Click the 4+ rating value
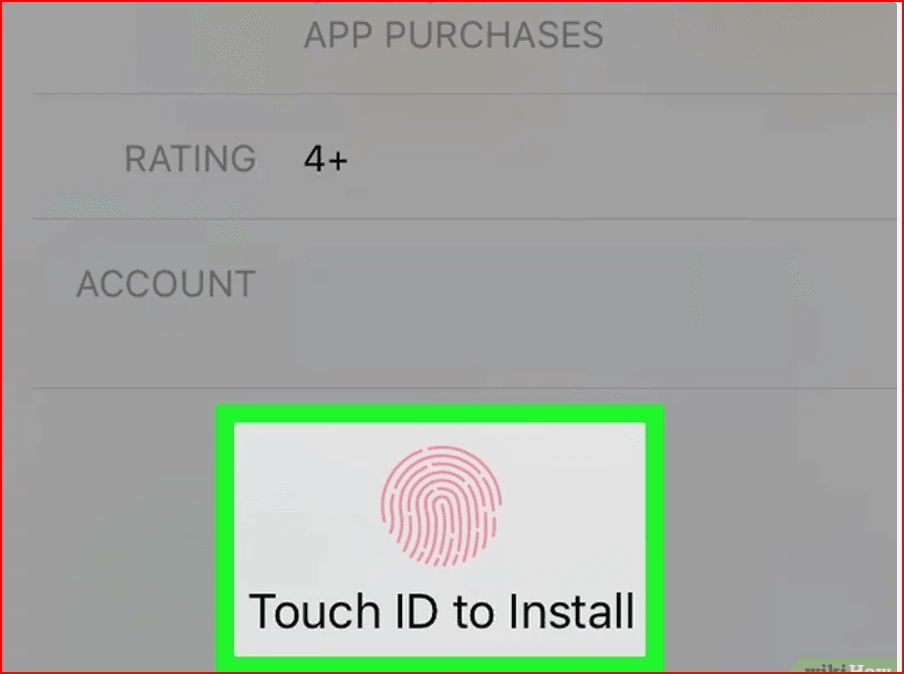This screenshot has height=674, width=904. (x=326, y=159)
